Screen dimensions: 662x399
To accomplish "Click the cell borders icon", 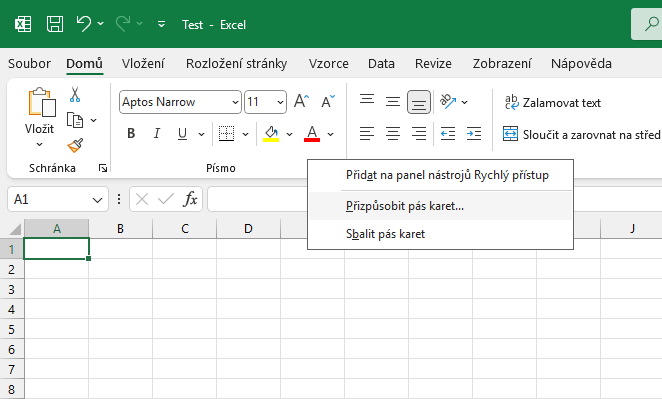I will pos(226,133).
